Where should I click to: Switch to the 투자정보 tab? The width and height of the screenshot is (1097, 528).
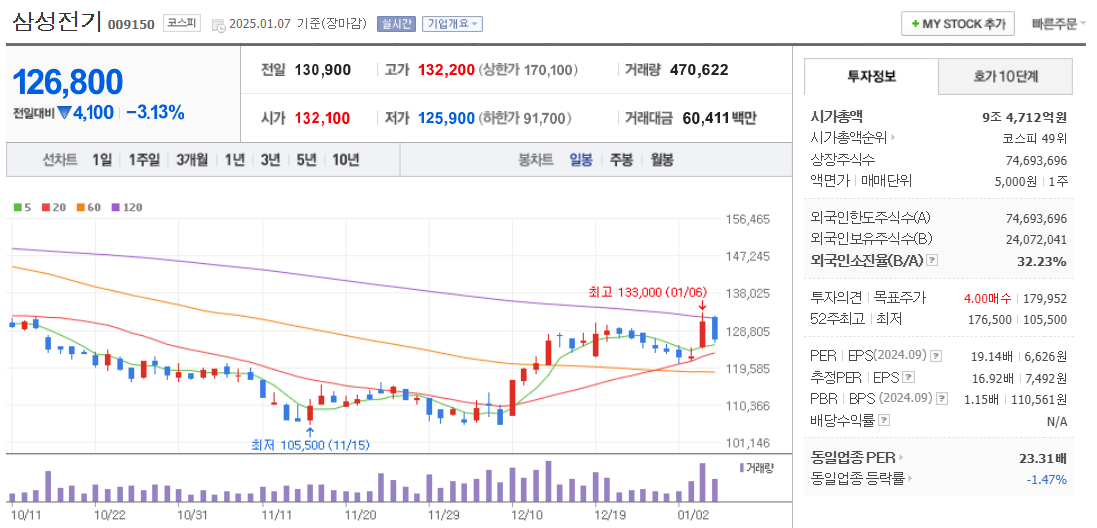tap(871, 76)
